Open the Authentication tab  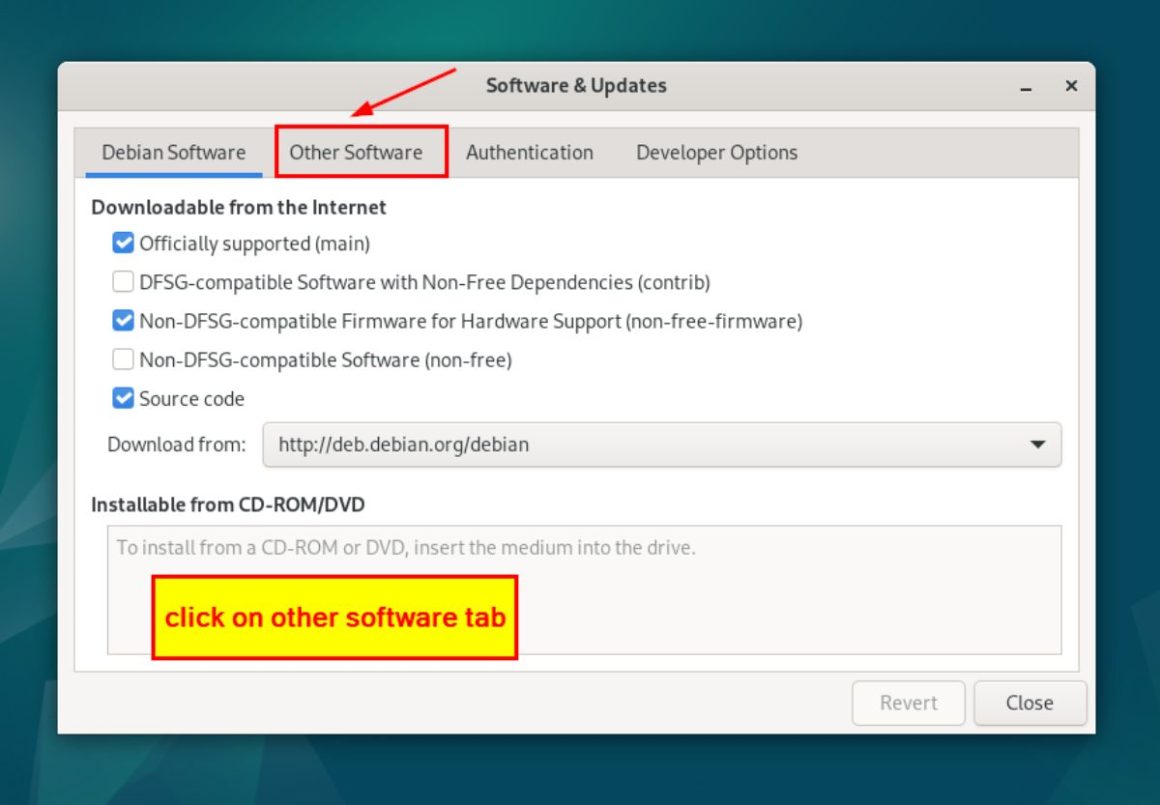point(529,152)
